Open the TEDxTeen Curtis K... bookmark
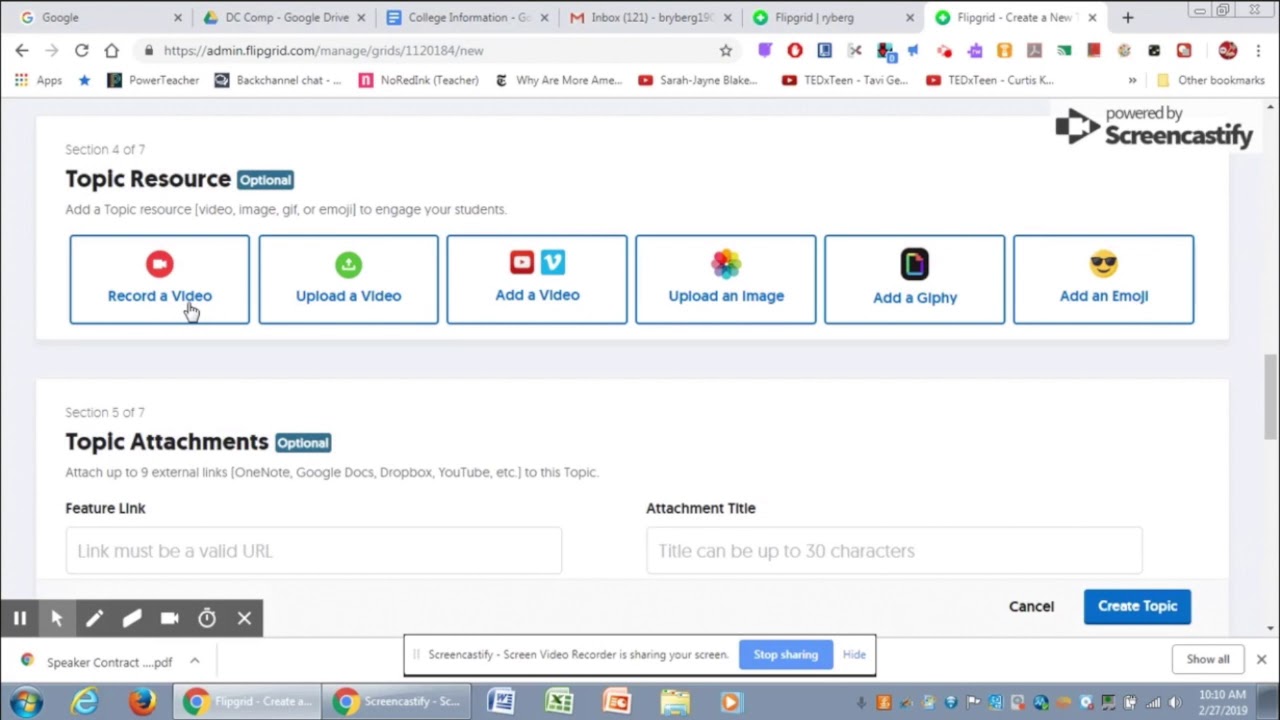Viewport: 1280px width, 720px height. [990, 80]
